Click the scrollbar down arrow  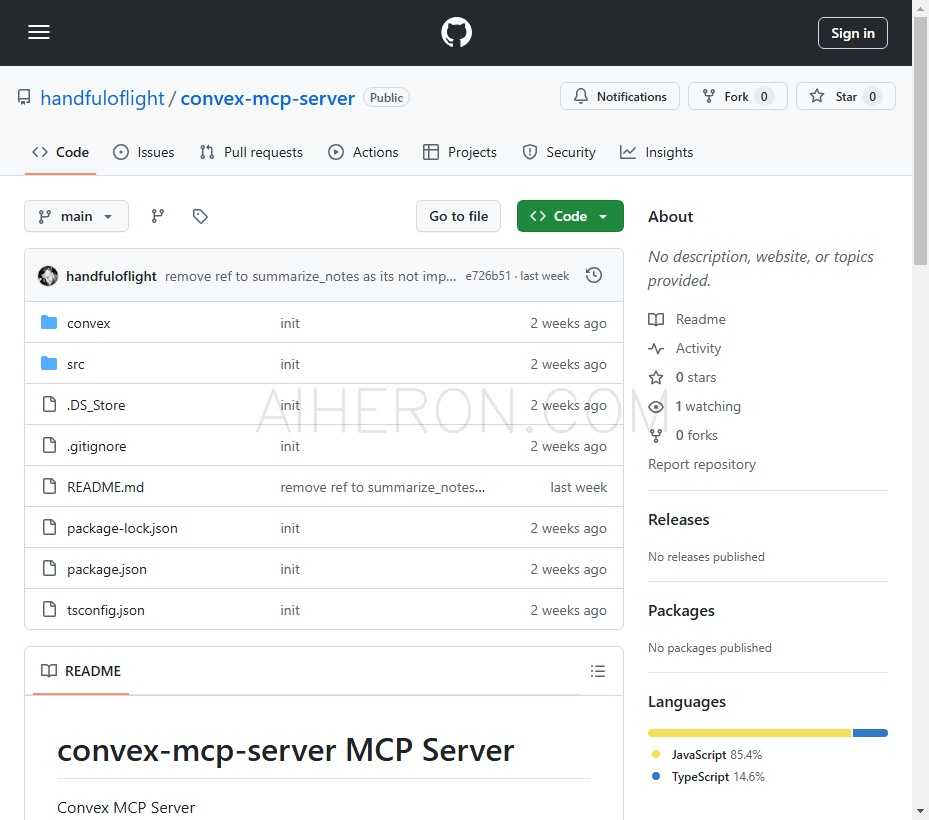pos(920,811)
